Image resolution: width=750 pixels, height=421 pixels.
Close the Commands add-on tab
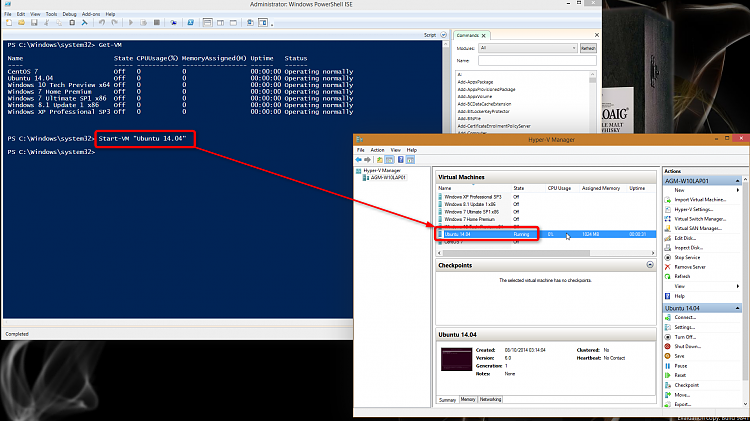pyautogui.click(x=484, y=35)
